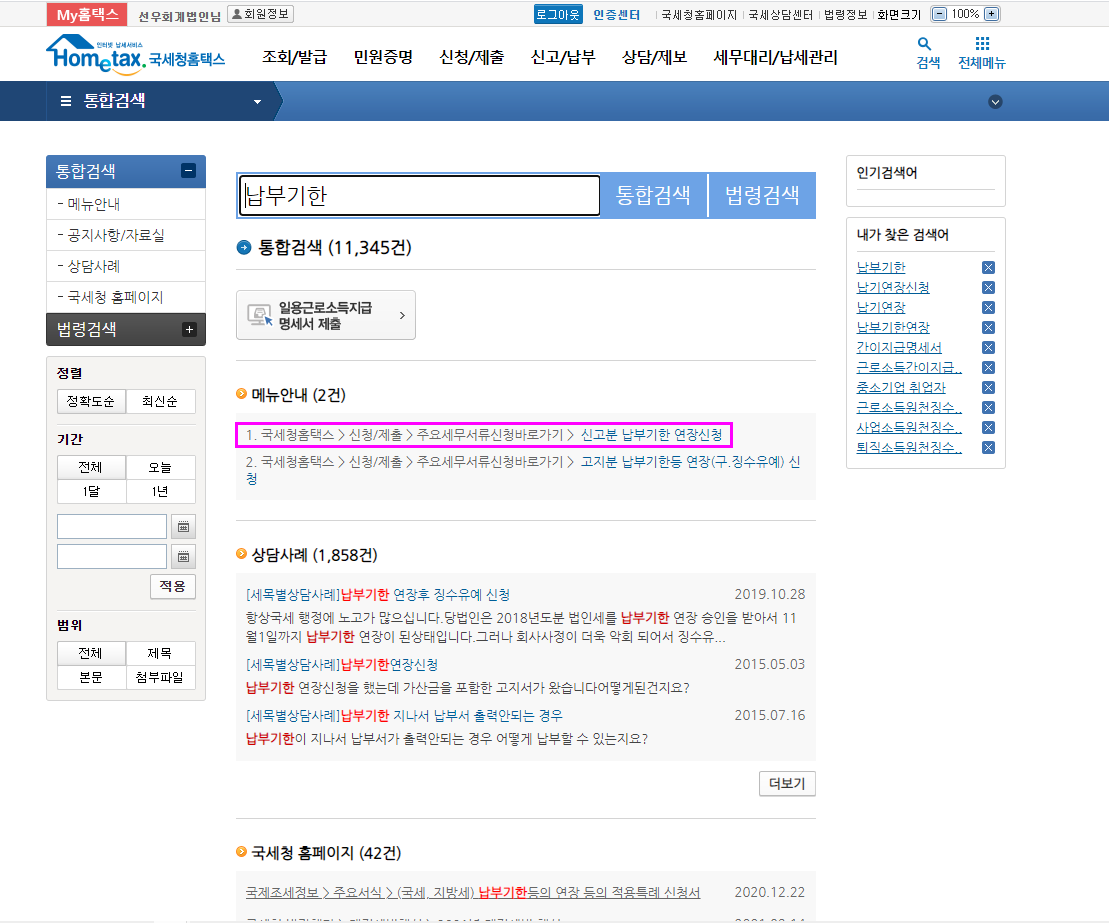Set search scope to 제목
Screen dimensions: 1109x923
(160, 654)
